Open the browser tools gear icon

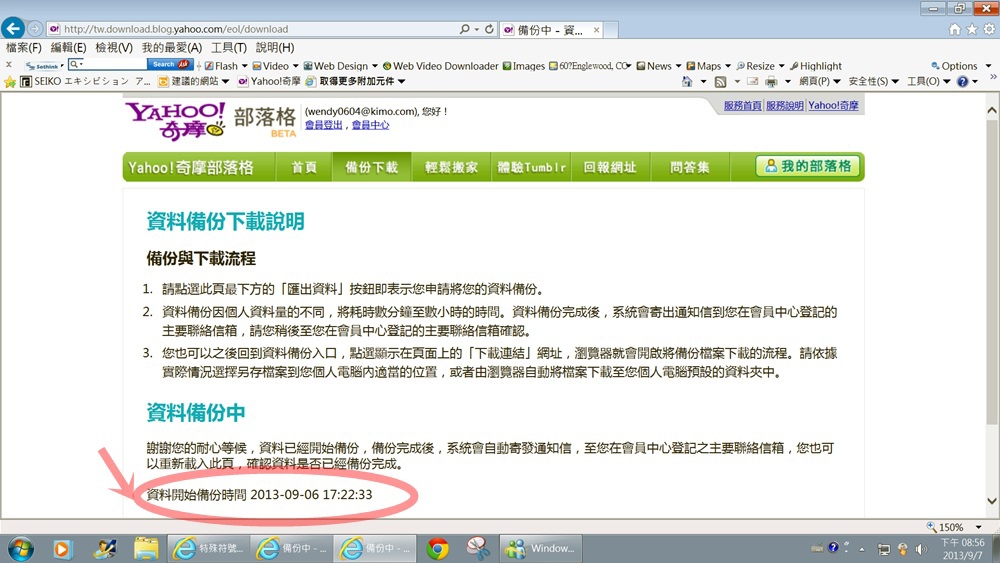(989, 29)
